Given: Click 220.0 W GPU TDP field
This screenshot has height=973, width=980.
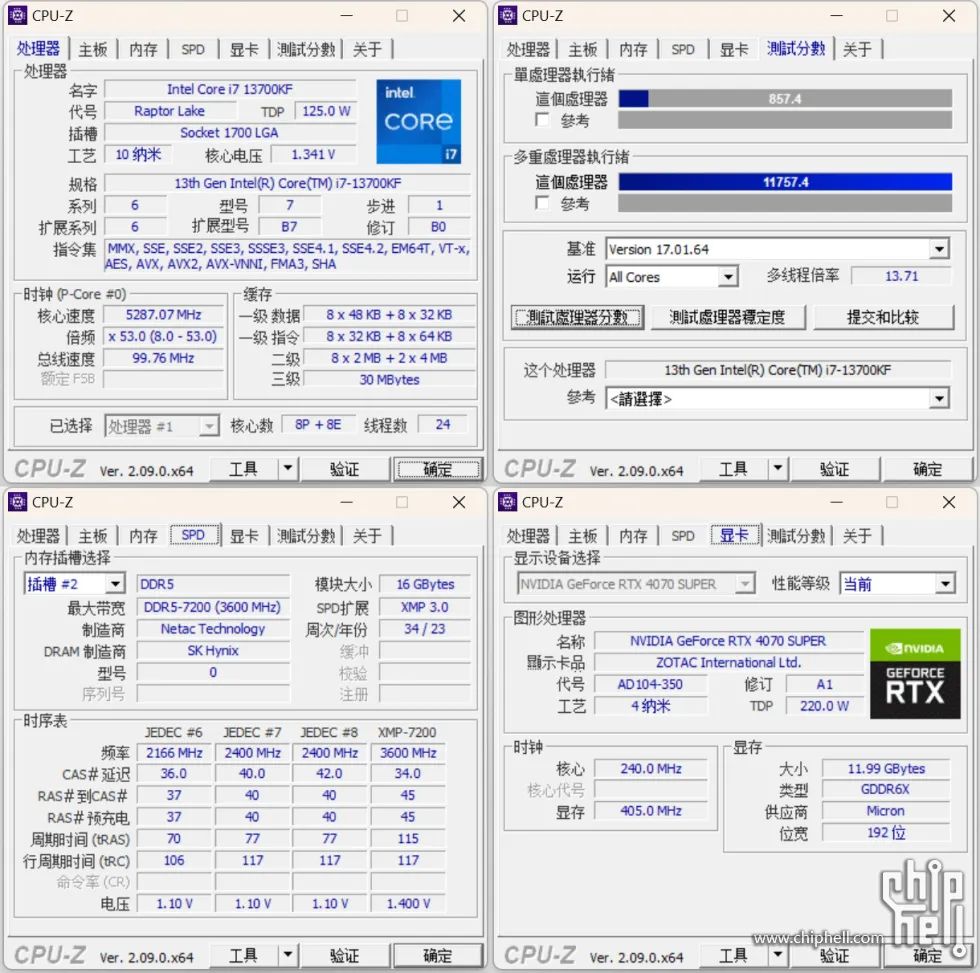Looking at the screenshot, I should 824,706.
